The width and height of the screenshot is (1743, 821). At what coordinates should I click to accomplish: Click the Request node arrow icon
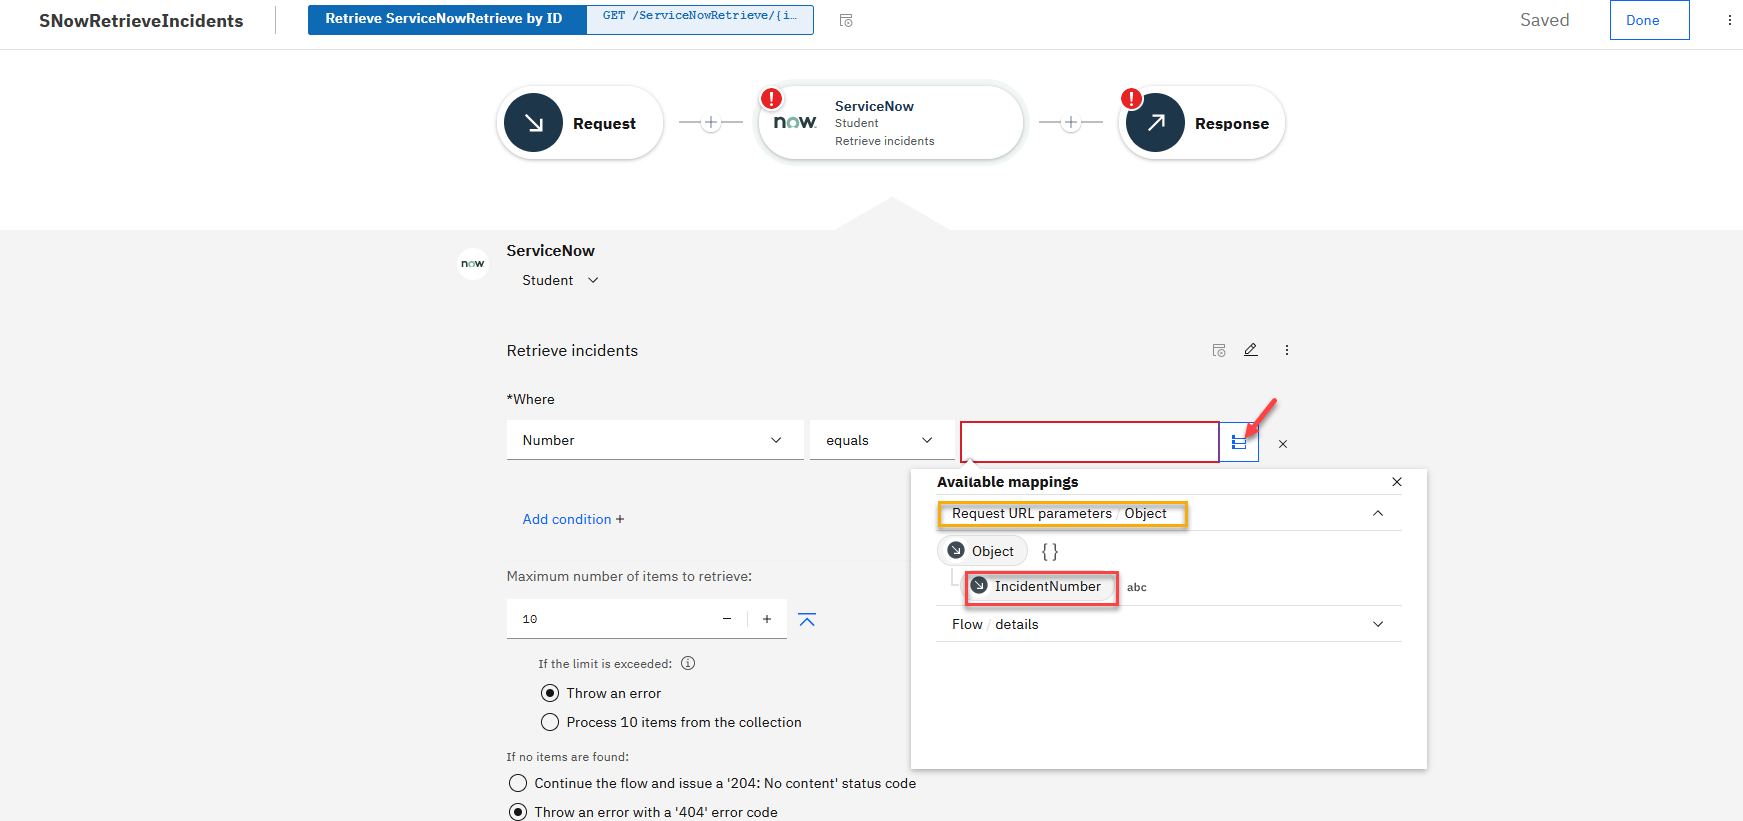533,123
